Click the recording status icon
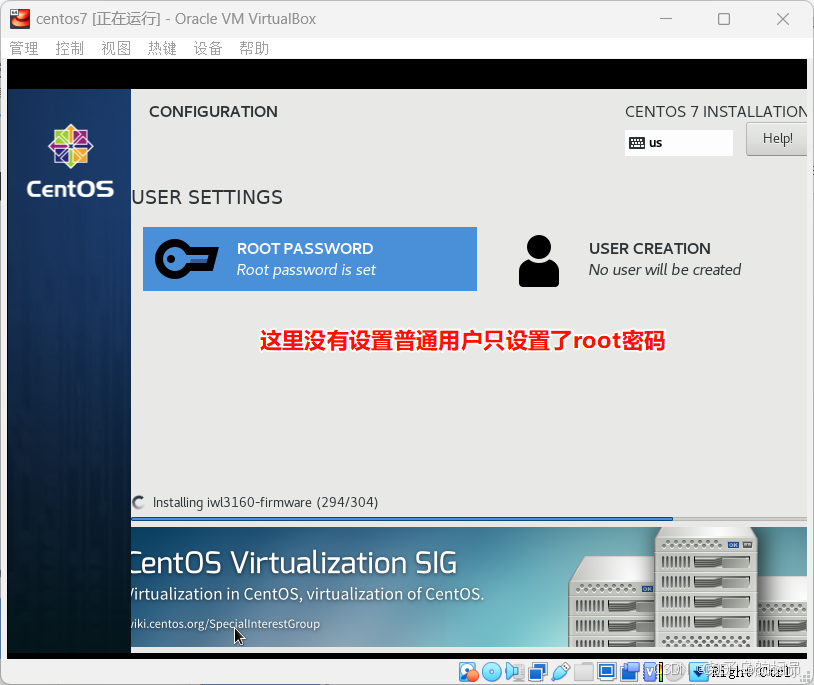 [x=630, y=672]
